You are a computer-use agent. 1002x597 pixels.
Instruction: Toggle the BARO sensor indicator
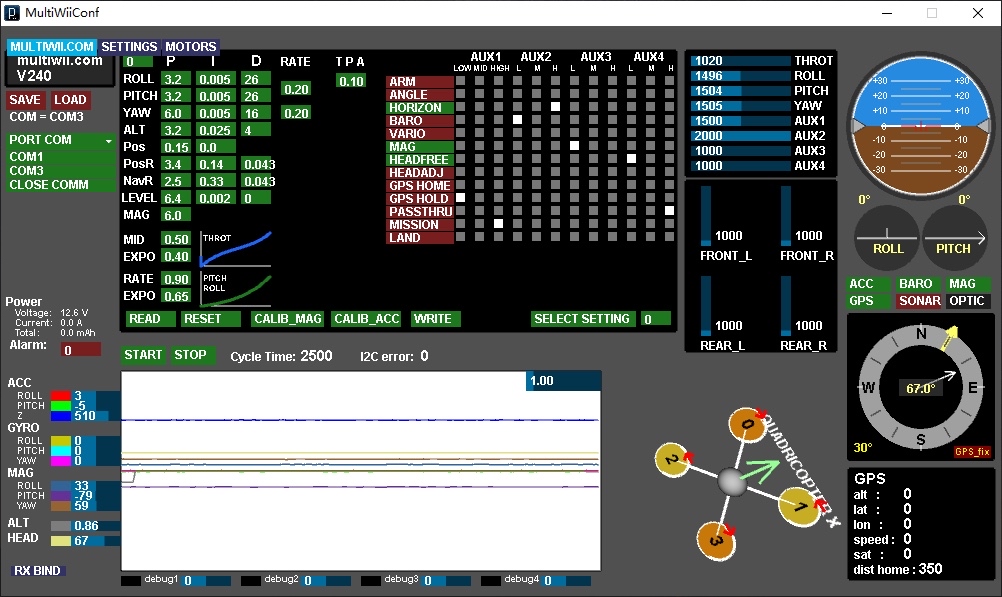[x=918, y=284]
